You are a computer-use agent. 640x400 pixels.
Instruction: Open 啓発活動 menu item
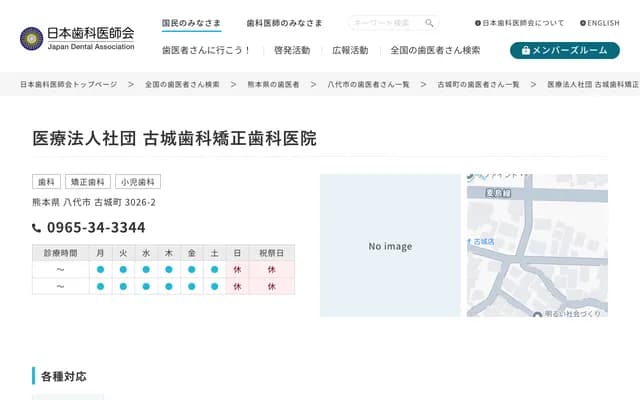[x=291, y=50]
